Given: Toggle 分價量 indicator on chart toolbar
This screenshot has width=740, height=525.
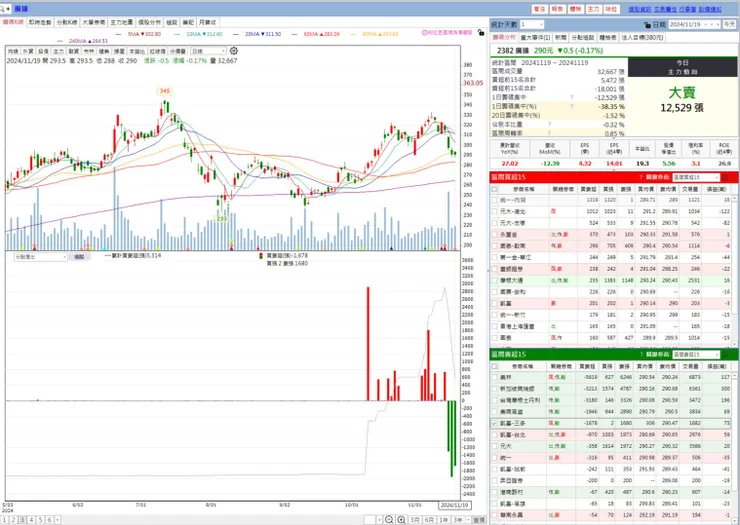Looking at the screenshot, I should click(x=178, y=51).
